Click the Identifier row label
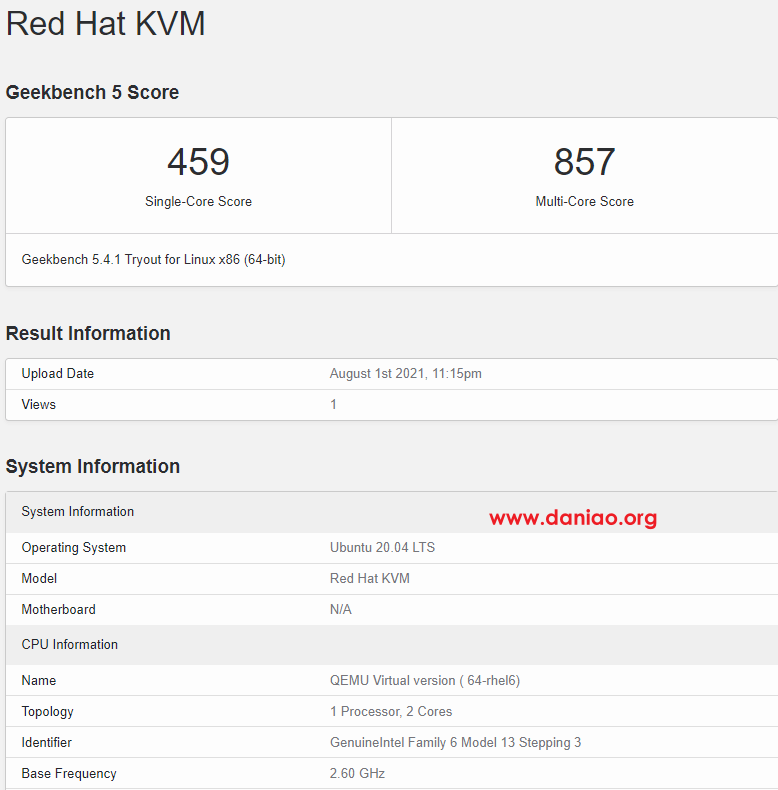 [47, 743]
